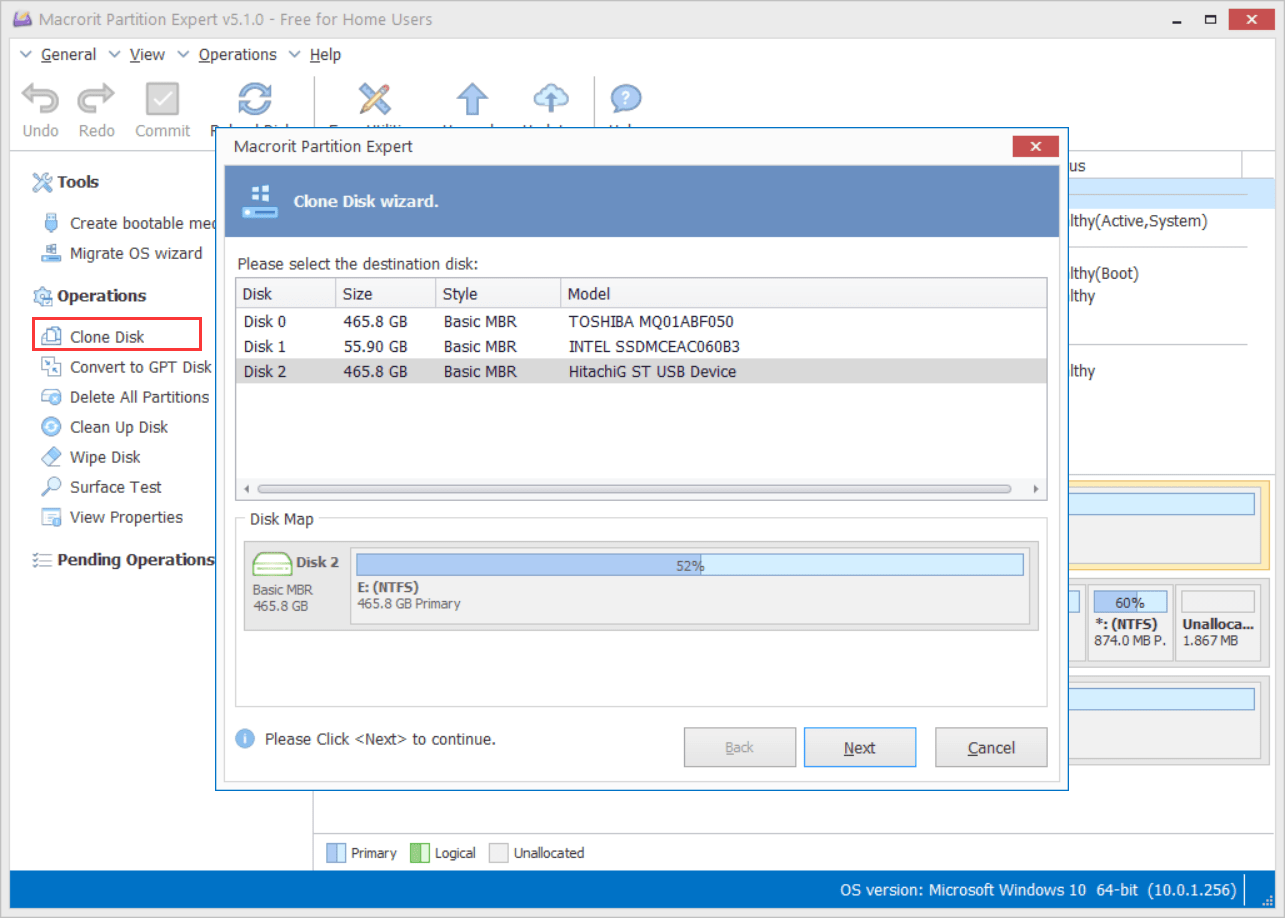The height and width of the screenshot is (918, 1285).
Task: Open Free Utilities toolbar icon
Action: point(374,100)
